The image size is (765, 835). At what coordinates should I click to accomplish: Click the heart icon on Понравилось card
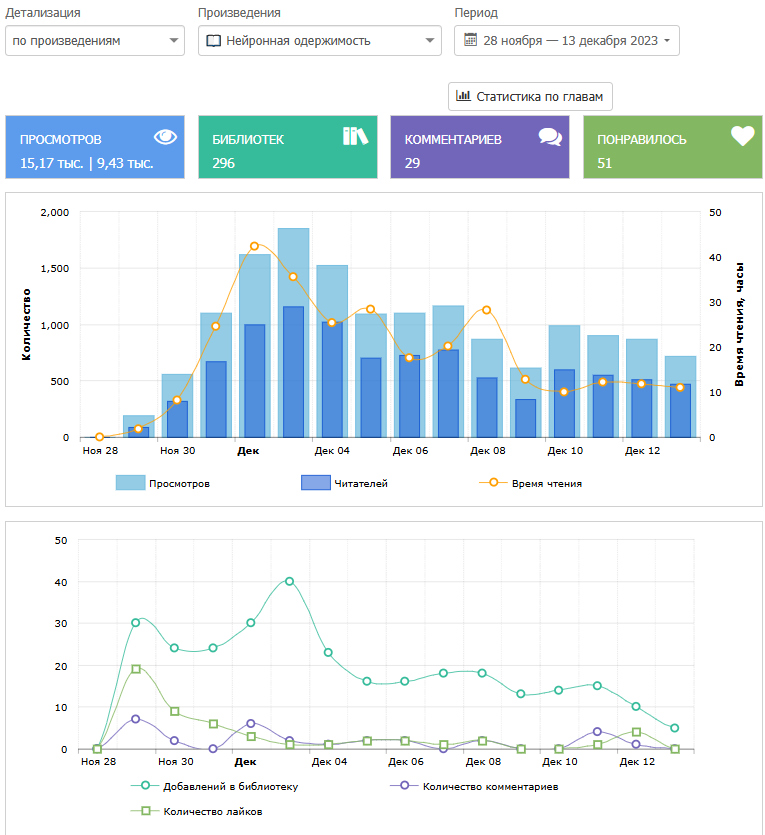(742, 136)
